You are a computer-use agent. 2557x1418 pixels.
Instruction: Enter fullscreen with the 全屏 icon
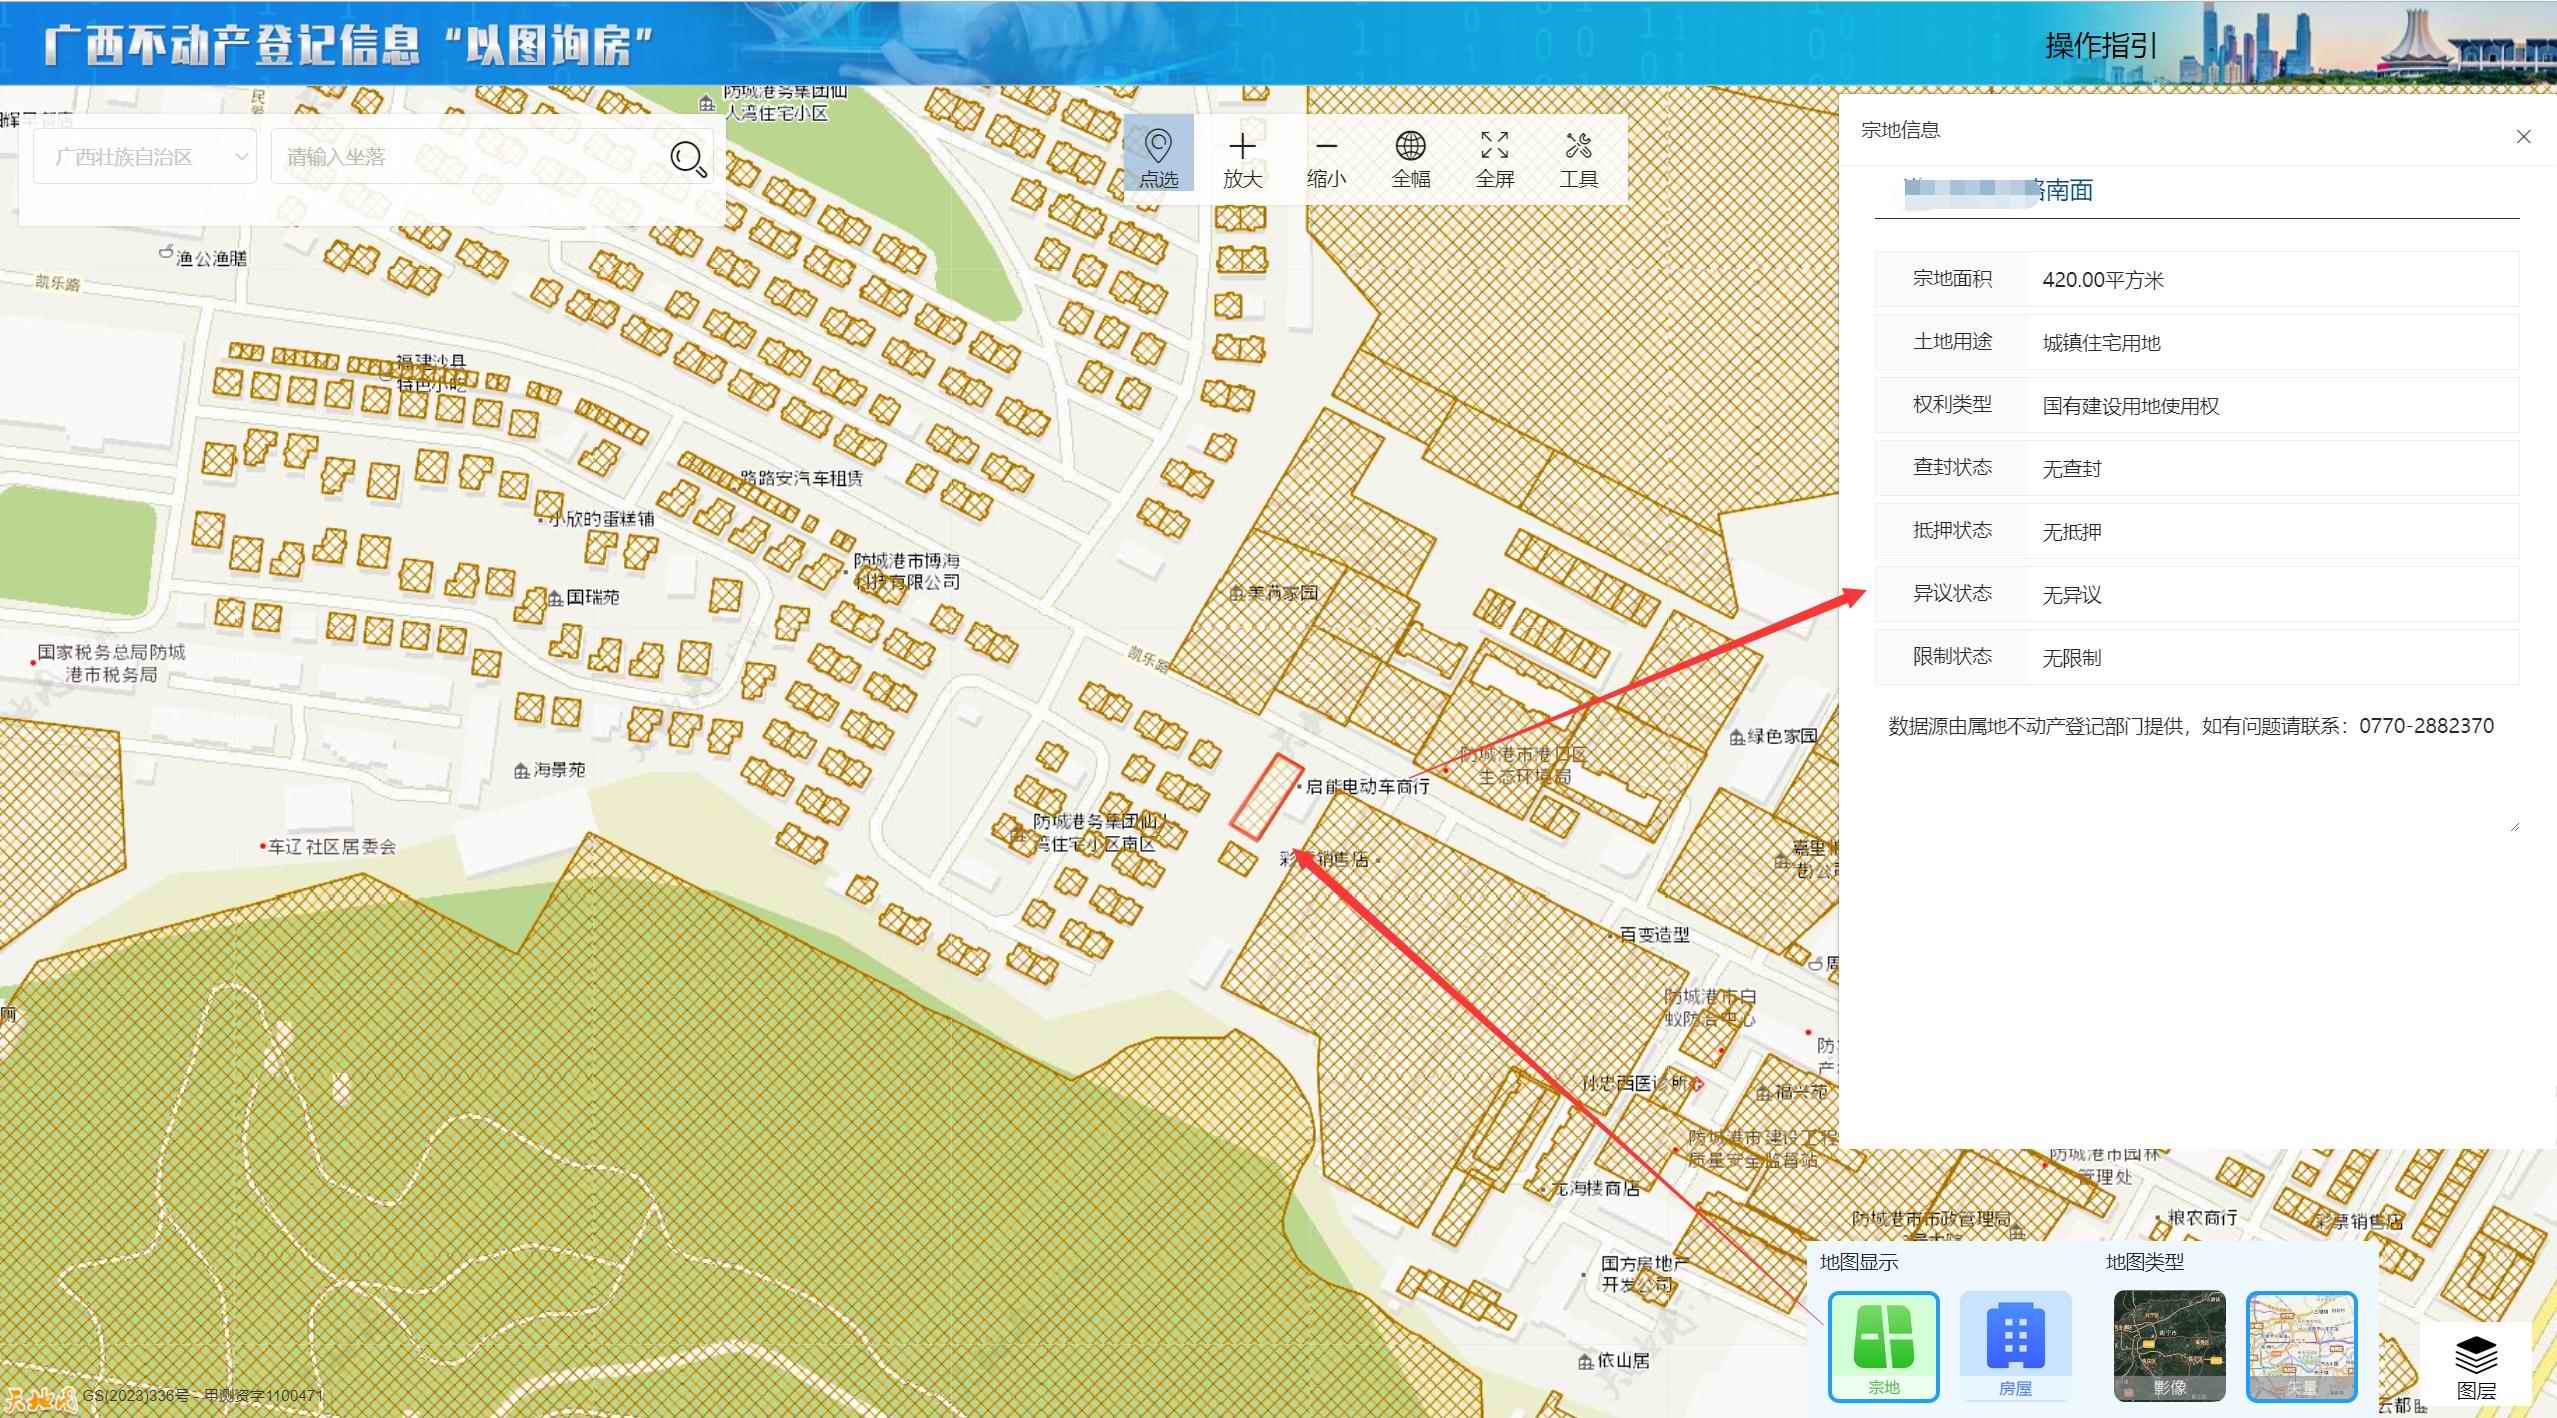tap(1494, 147)
